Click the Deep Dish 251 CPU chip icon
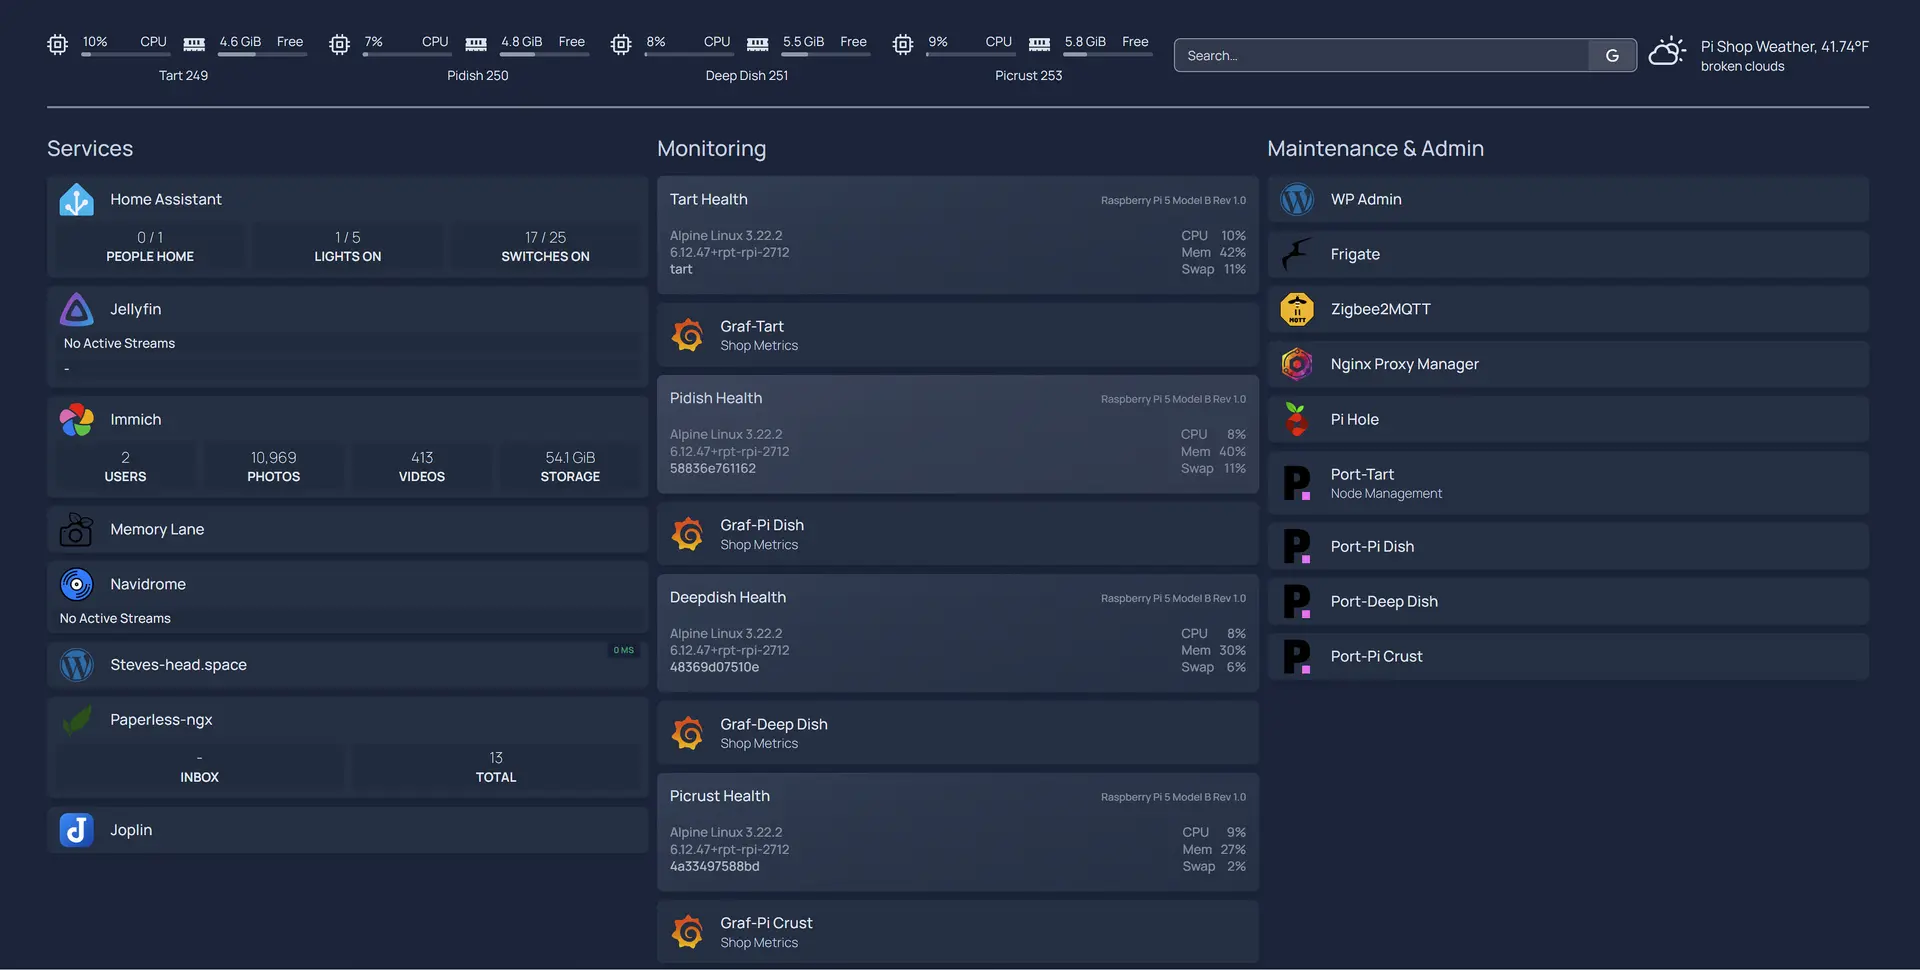 coord(621,44)
